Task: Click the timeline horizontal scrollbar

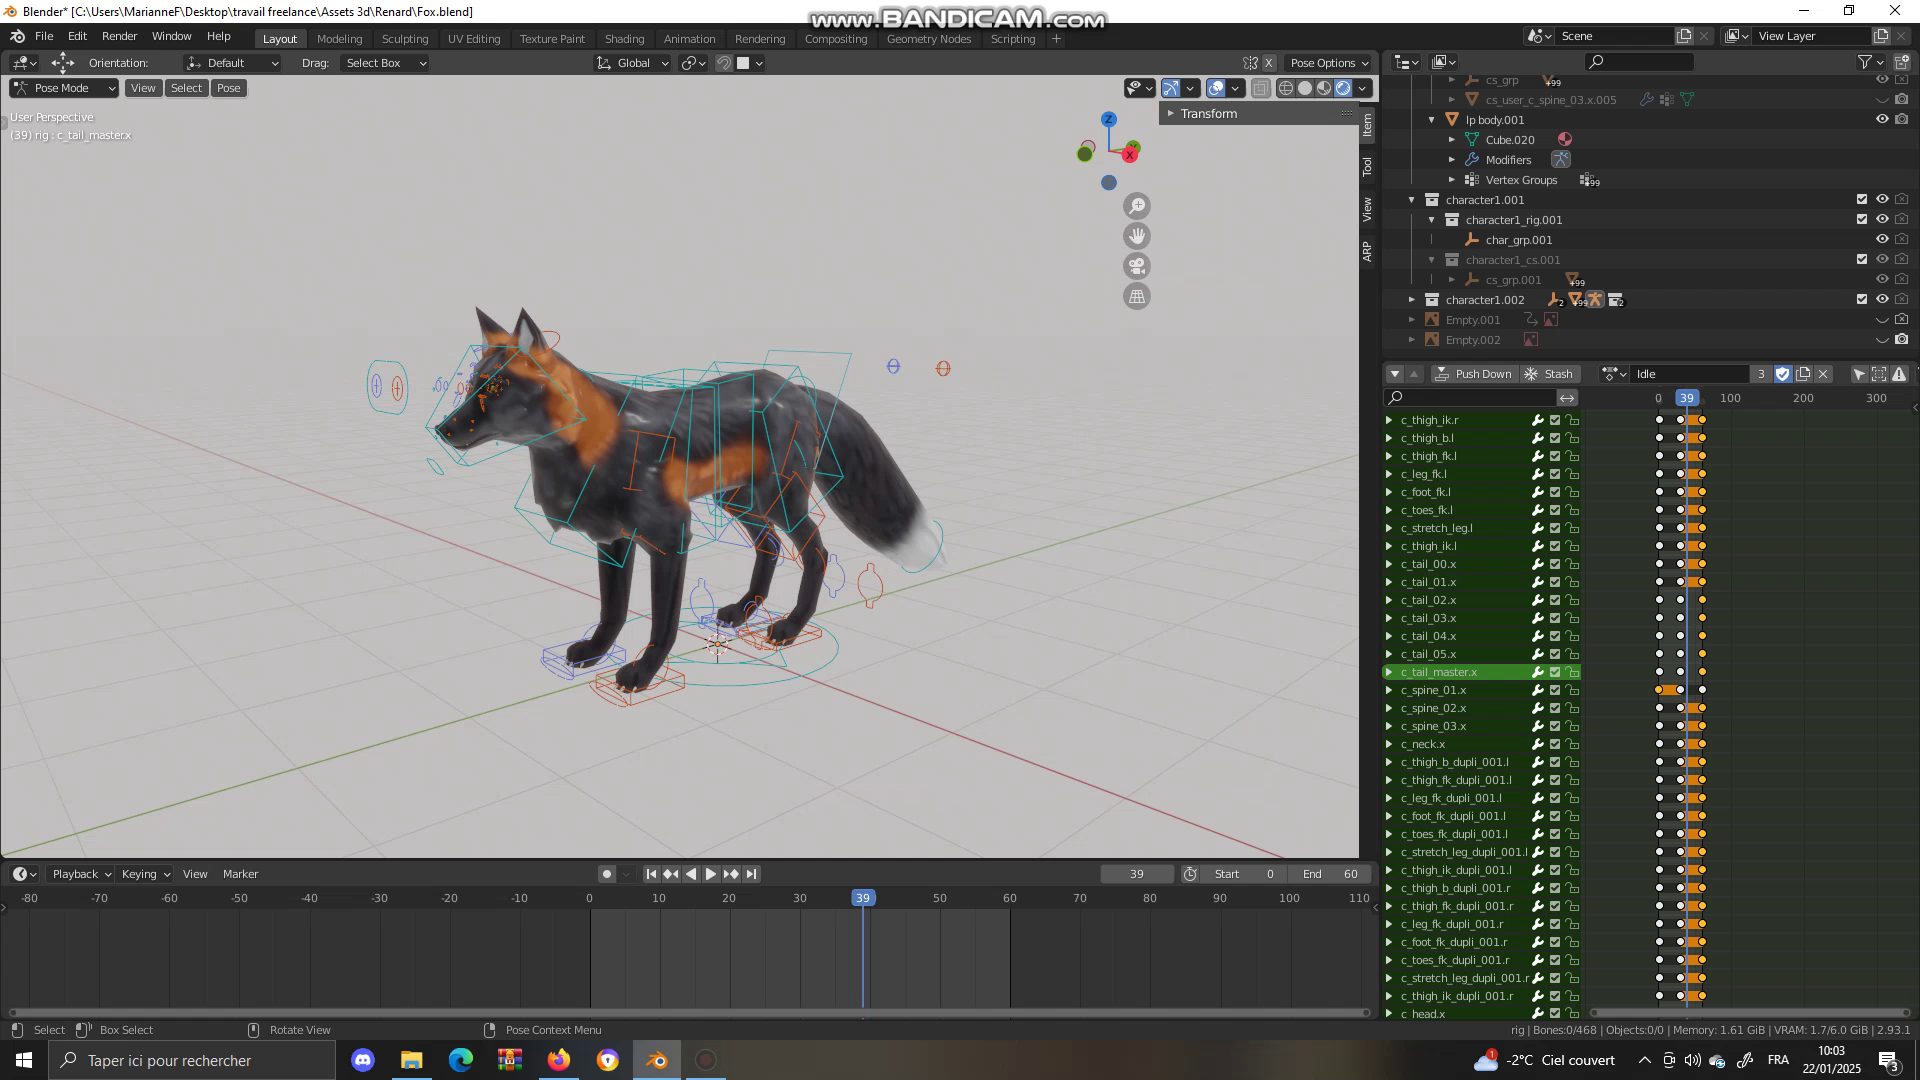Action: [689, 1013]
